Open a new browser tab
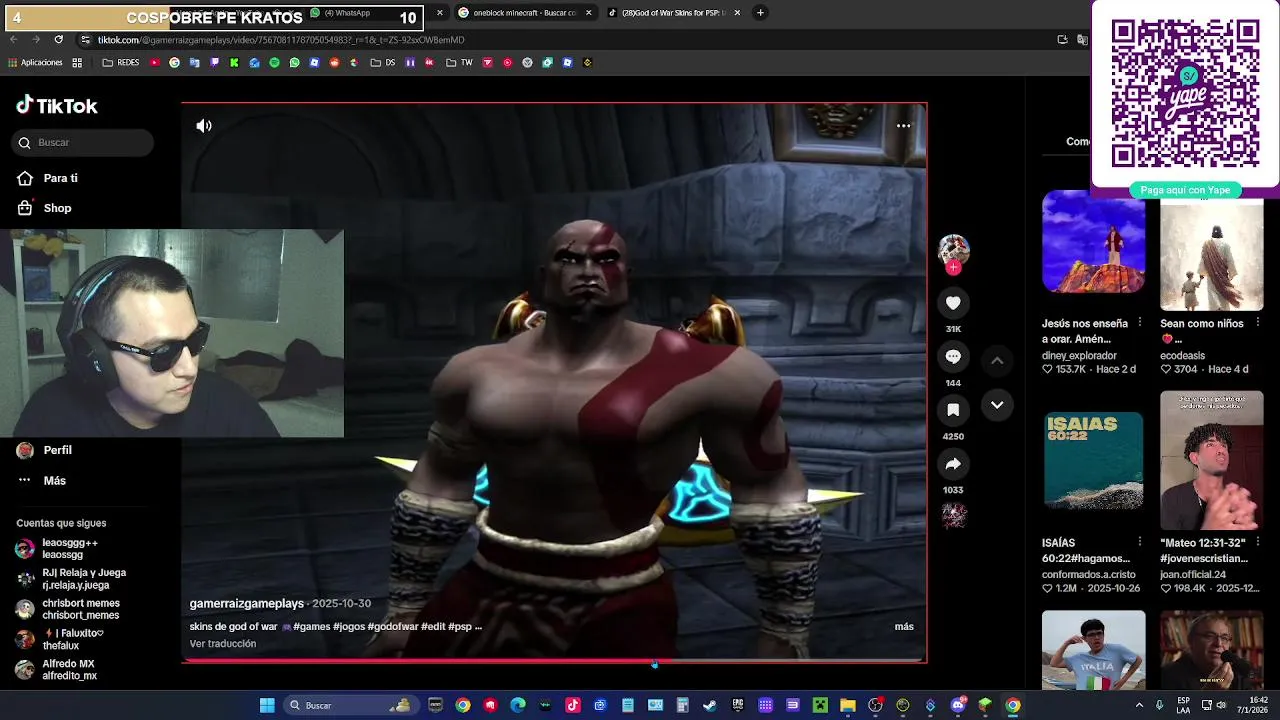The height and width of the screenshot is (720, 1280). pos(760,13)
